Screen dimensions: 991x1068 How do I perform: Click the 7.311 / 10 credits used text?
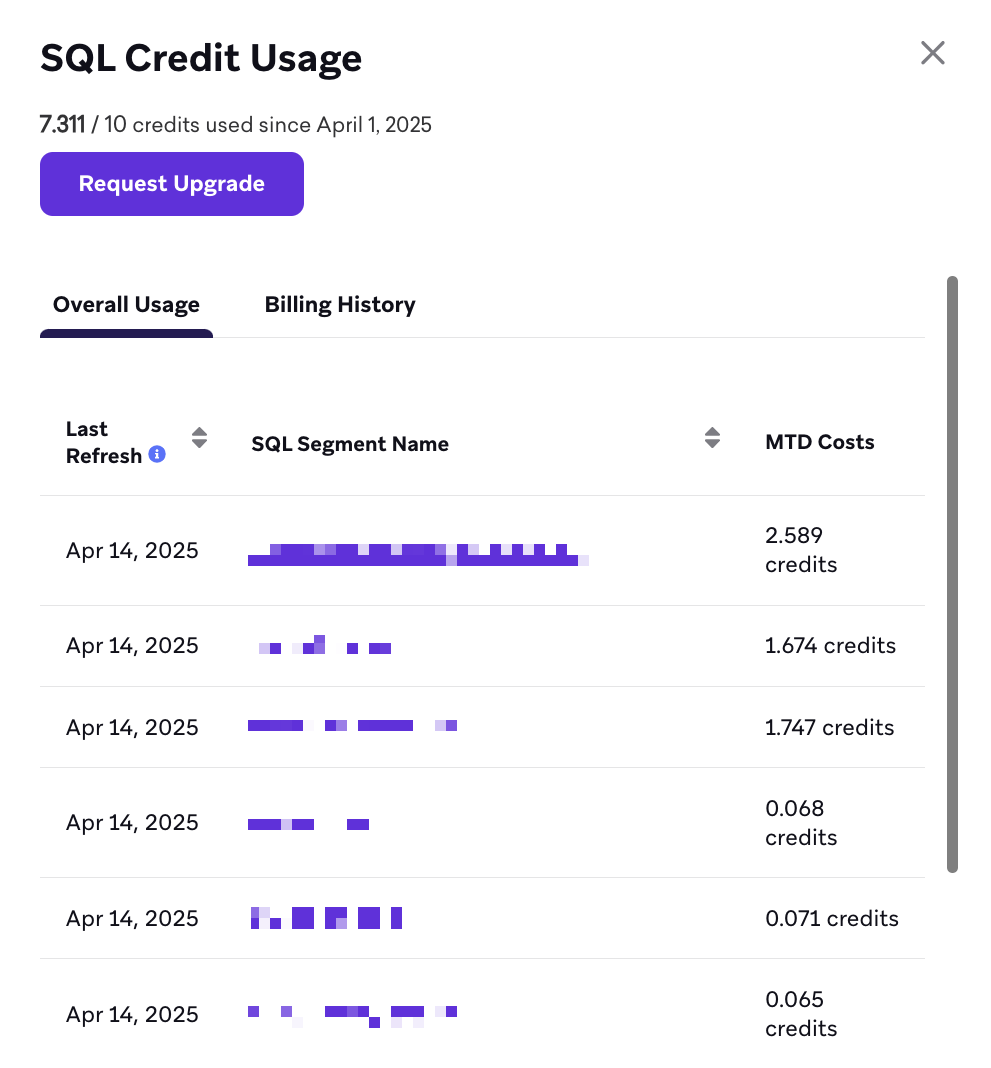236,125
